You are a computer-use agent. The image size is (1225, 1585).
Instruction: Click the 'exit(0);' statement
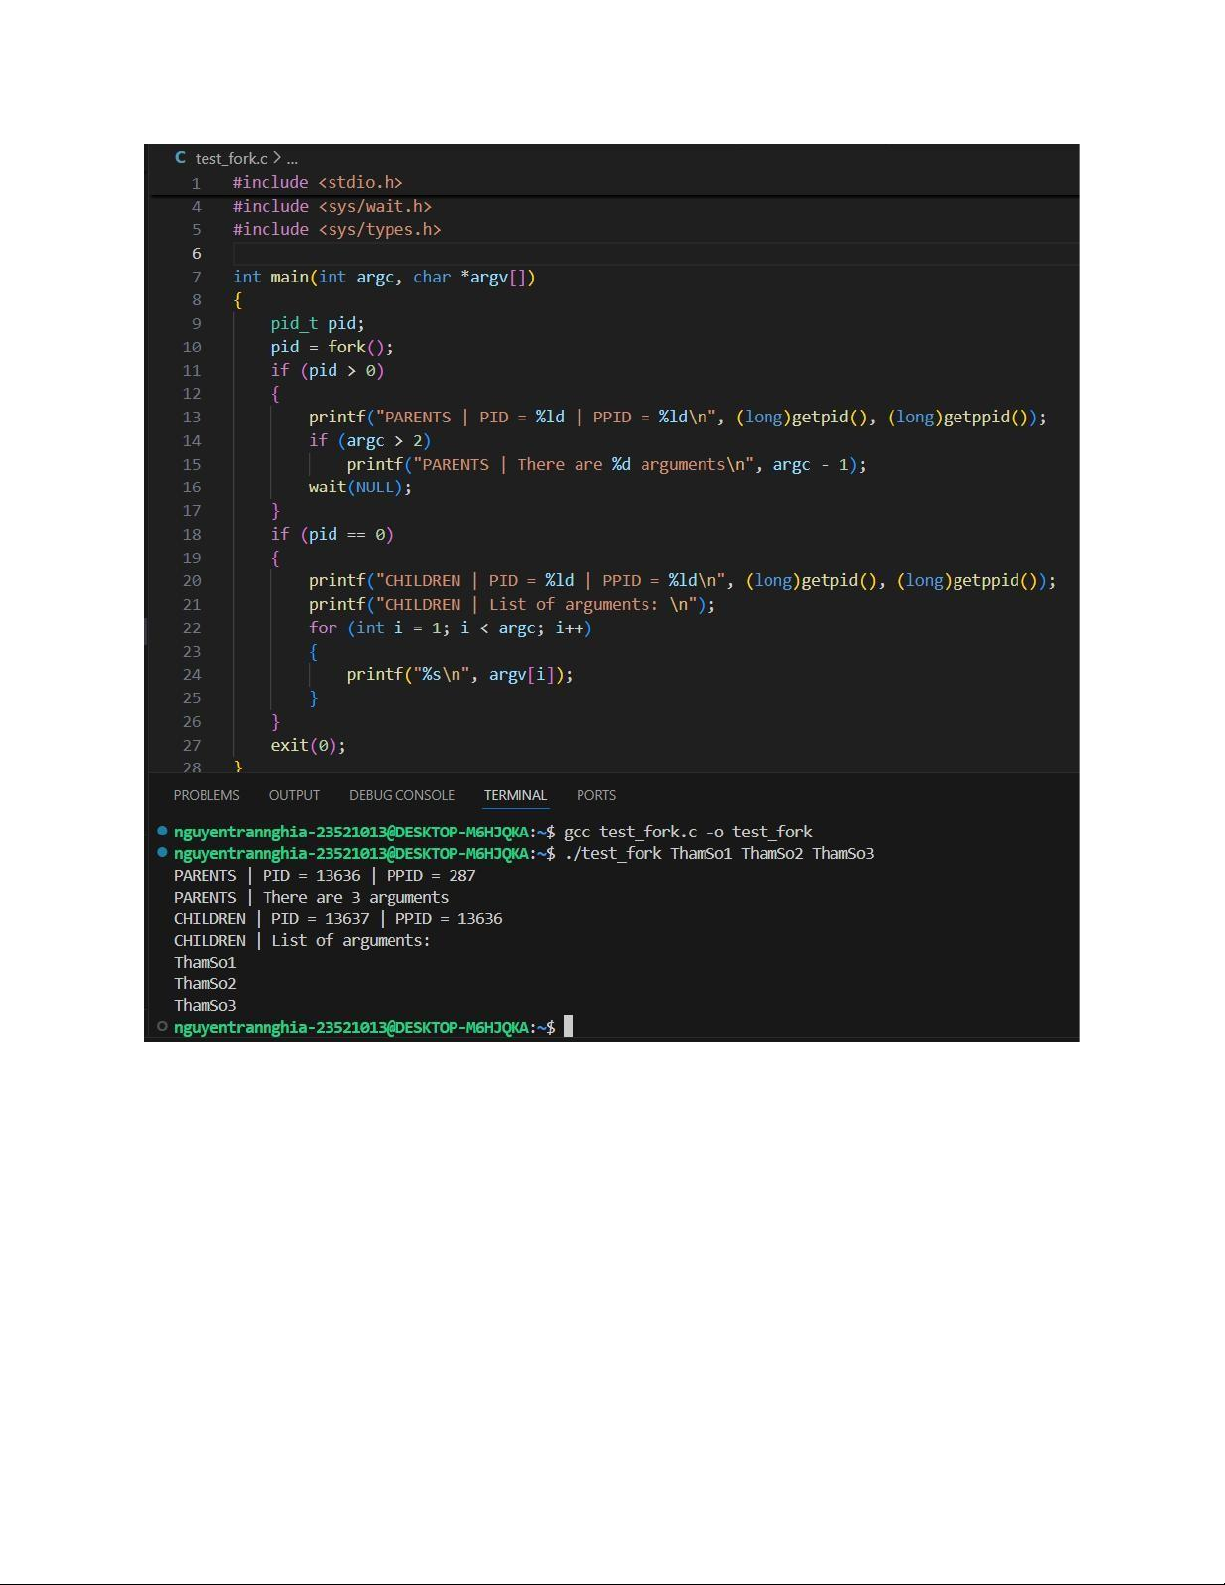(x=308, y=745)
